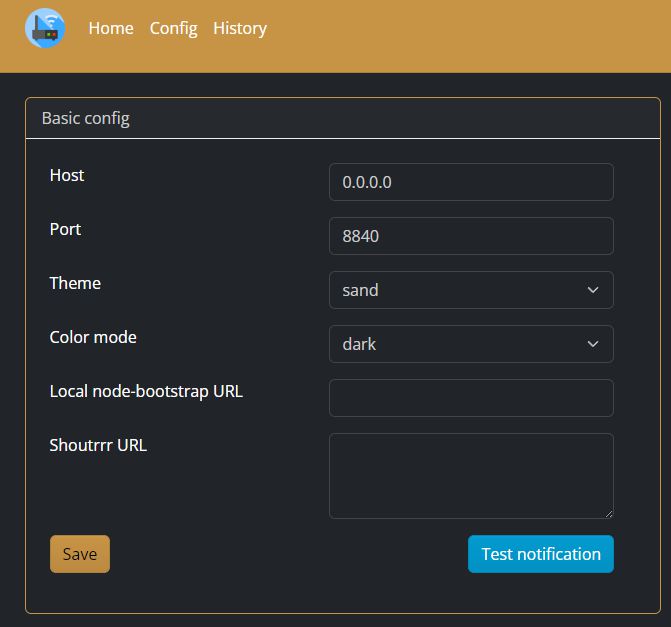The height and width of the screenshot is (627, 671).
Task: Save the basic config
Action: [x=80, y=554]
